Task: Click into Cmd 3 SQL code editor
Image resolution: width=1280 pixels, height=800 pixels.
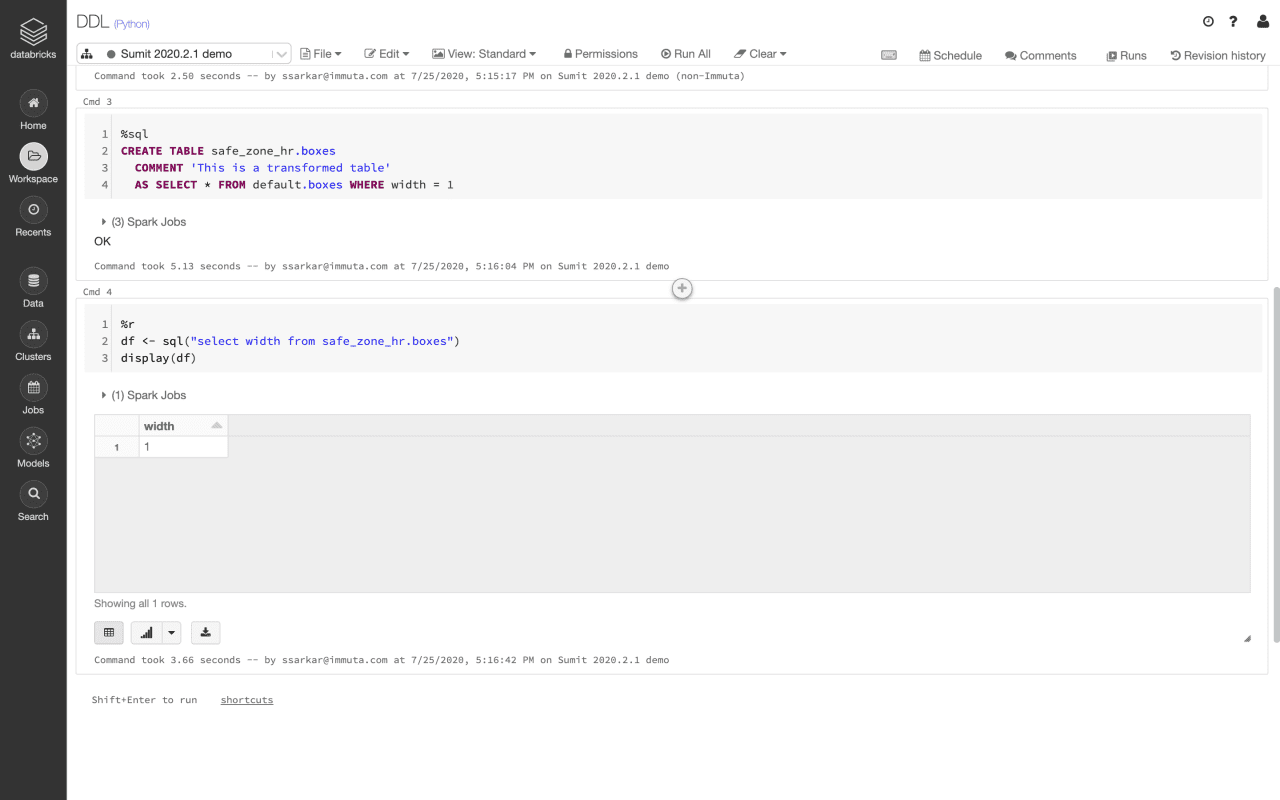Action: [x=673, y=159]
